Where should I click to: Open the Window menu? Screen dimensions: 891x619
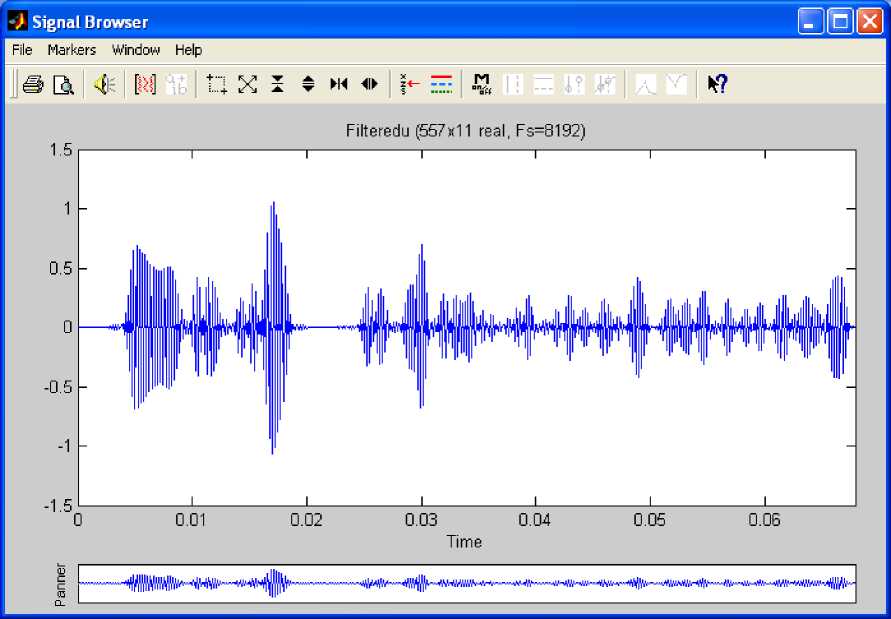(x=136, y=50)
